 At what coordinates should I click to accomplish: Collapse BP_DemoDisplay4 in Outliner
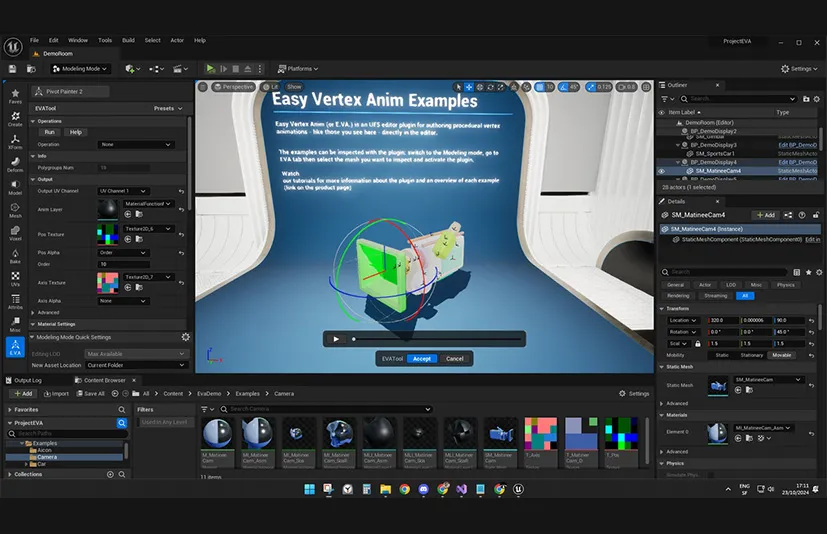(678, 162)
